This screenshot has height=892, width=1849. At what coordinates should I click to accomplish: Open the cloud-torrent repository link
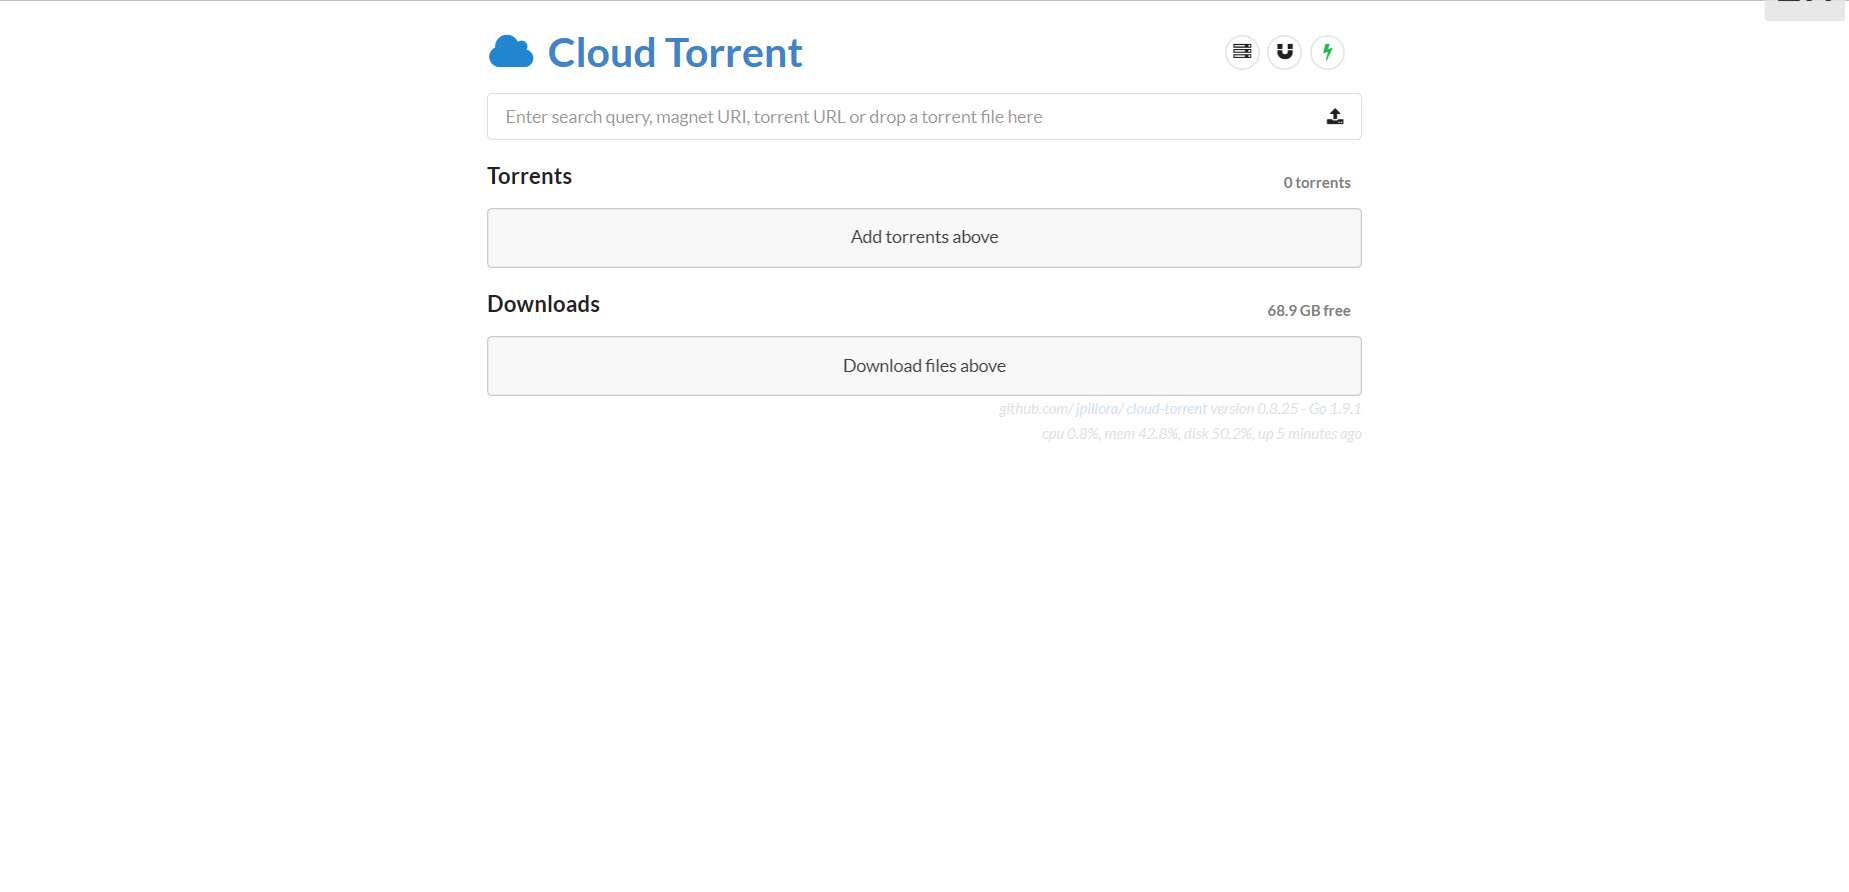tap(1166, 409)
